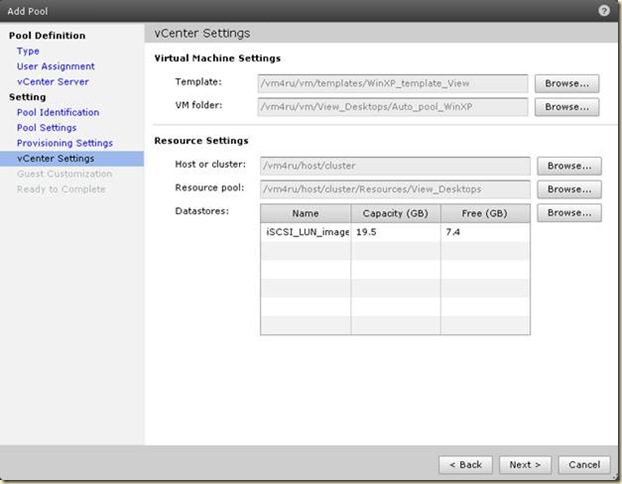Navigate to Pool Identification step

[58, 113]
